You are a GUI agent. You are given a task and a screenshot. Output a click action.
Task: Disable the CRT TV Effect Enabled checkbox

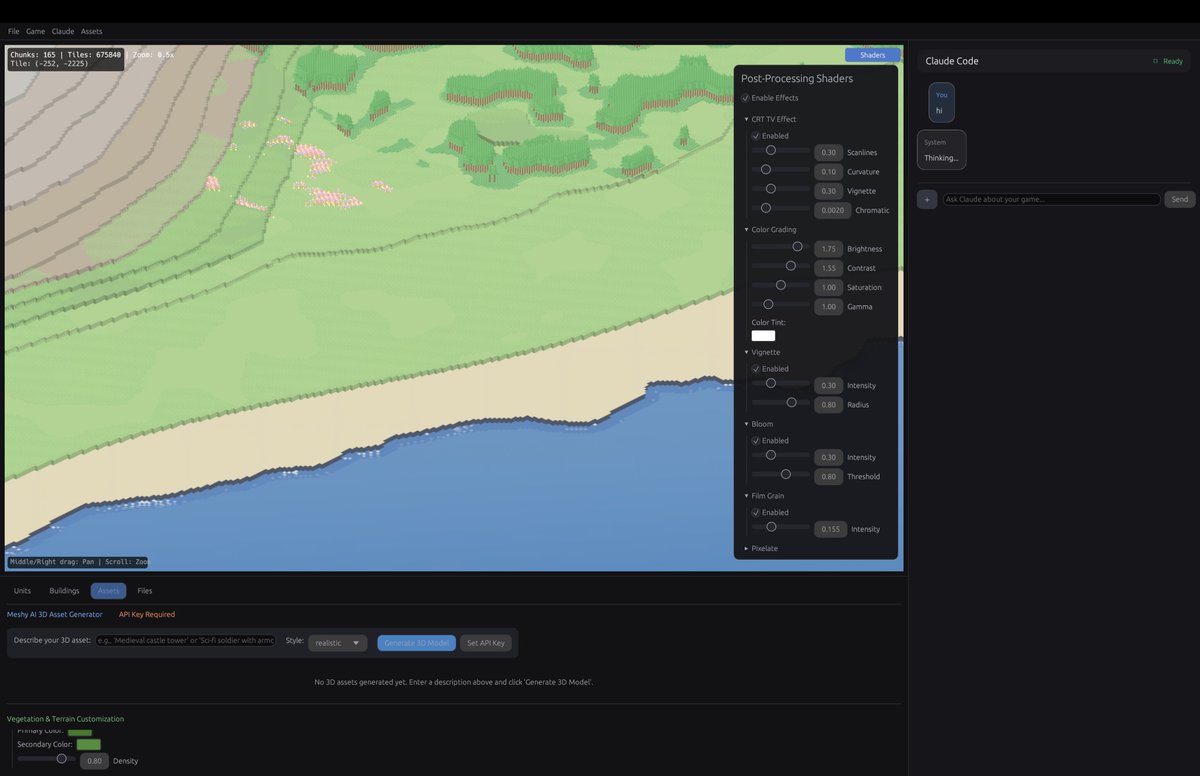point(756,136)
